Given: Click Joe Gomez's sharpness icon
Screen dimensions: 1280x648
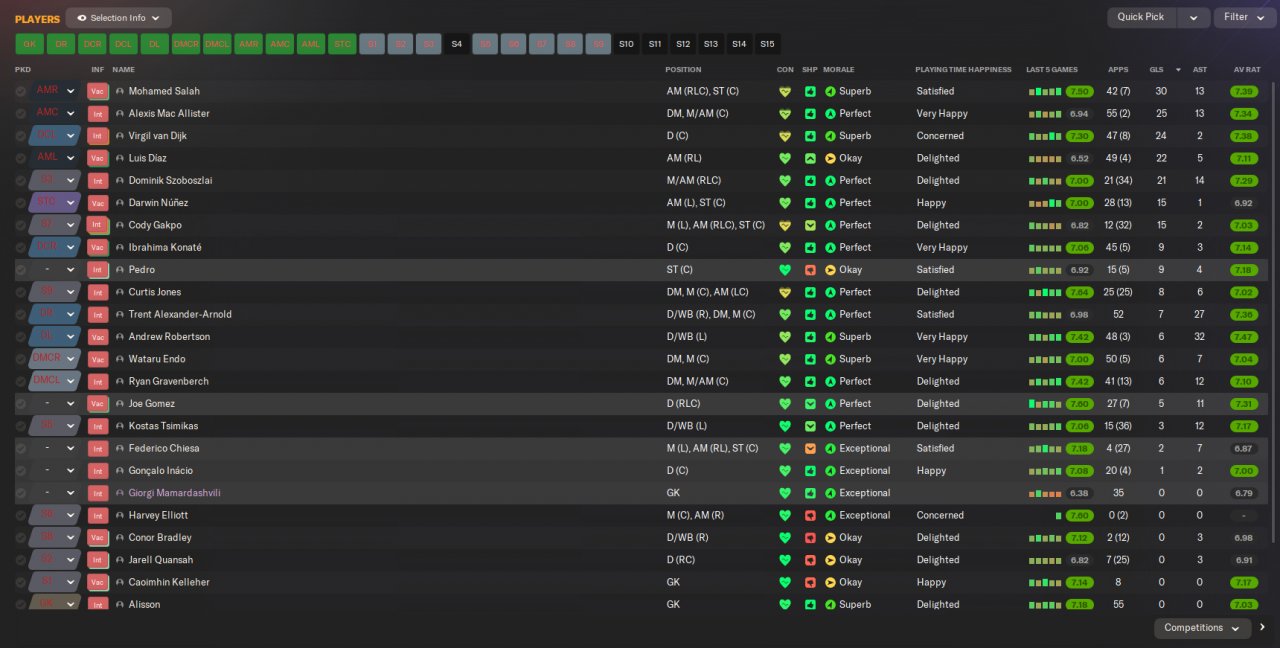Looking at the screenshot, I should 810,404.
